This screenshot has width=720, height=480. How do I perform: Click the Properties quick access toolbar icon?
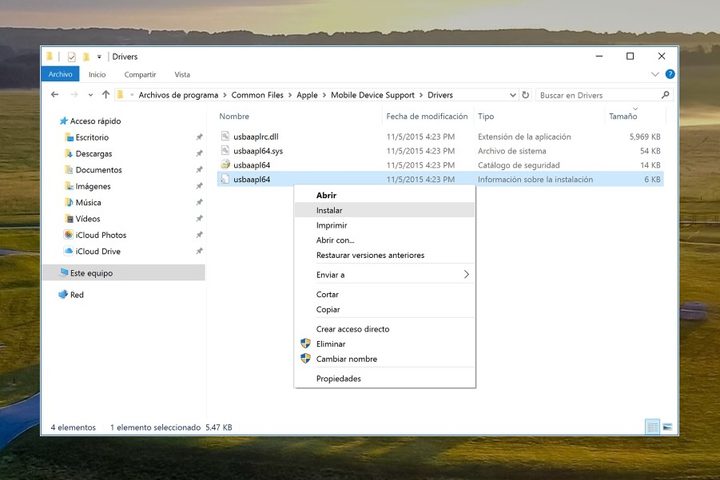tap(71, 56)
